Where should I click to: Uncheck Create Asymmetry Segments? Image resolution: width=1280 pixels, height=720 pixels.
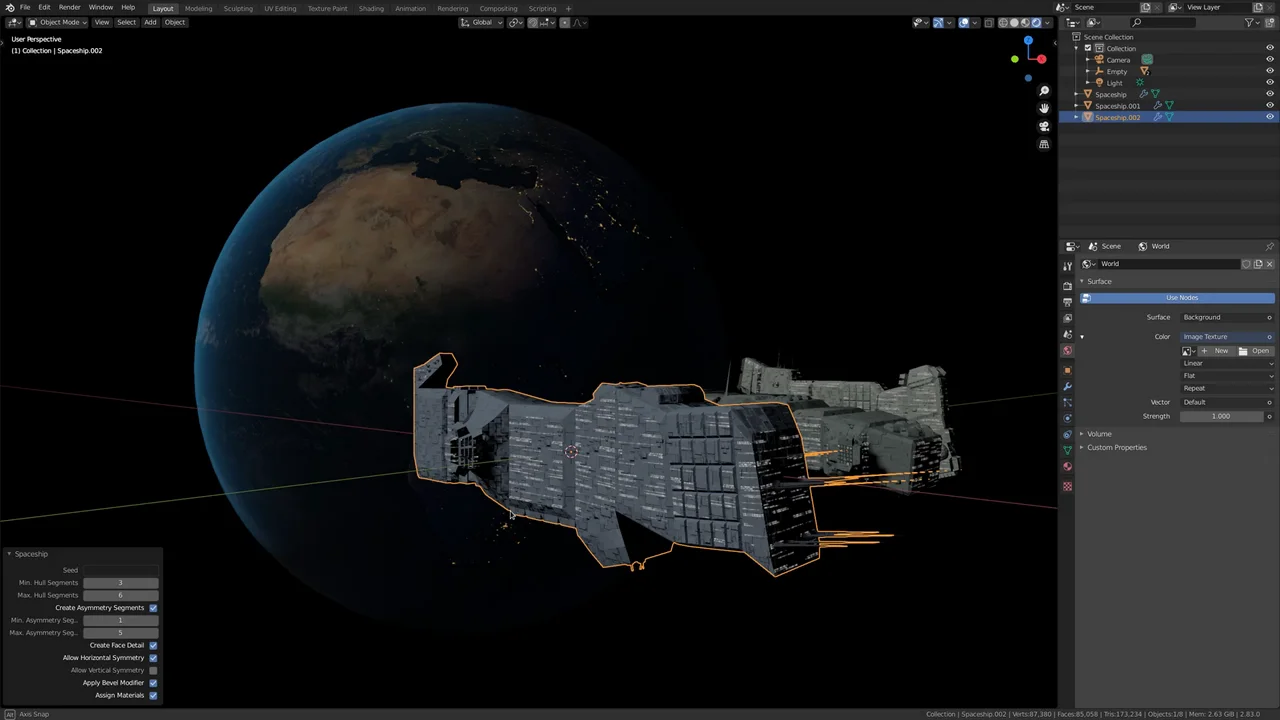153,608
